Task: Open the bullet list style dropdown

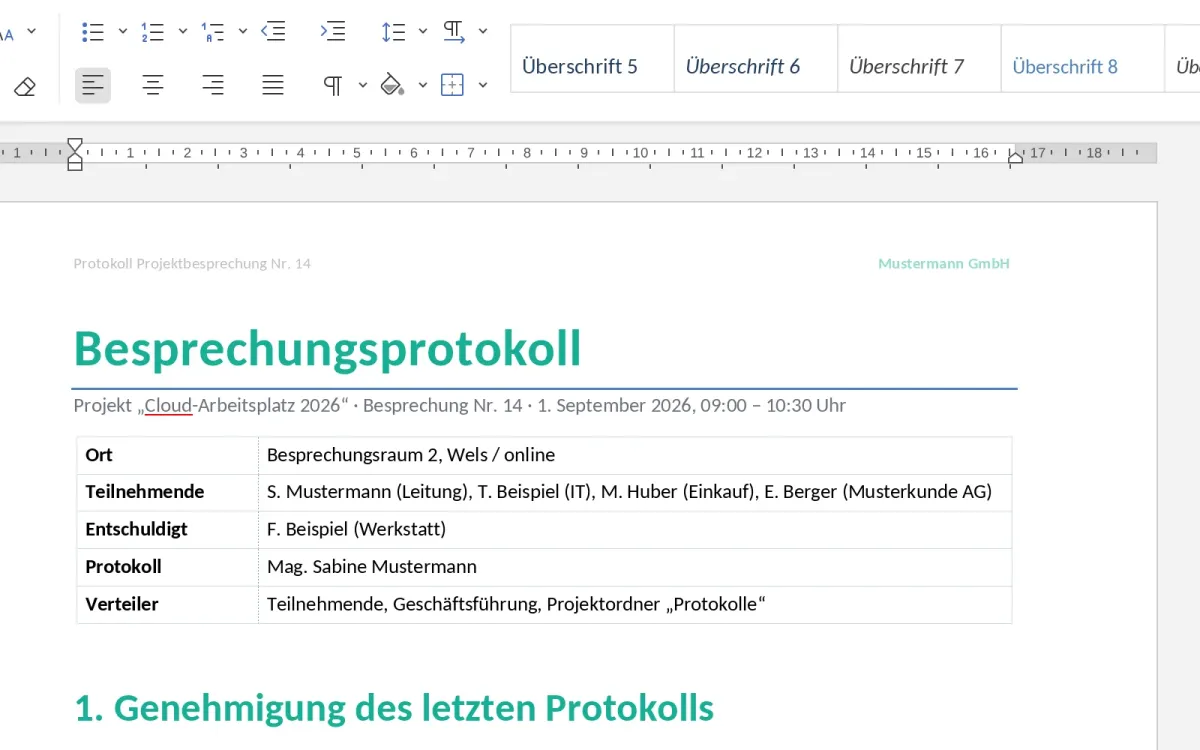Action: click(122, 31)
